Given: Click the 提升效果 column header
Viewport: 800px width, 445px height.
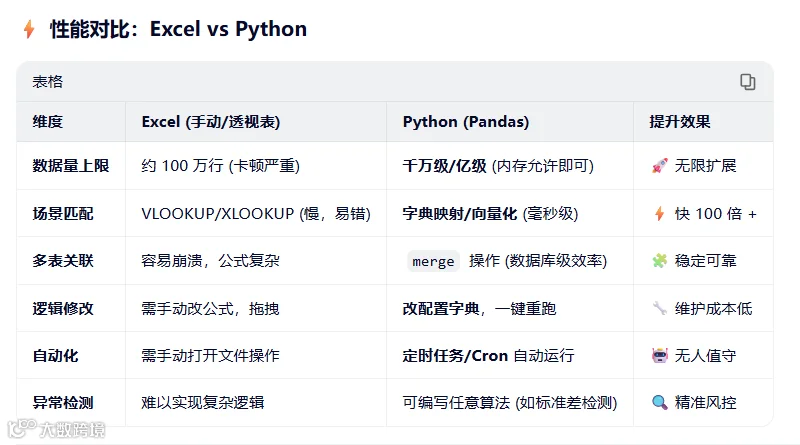Looking at the screenshot, I should tap(680, 122).
